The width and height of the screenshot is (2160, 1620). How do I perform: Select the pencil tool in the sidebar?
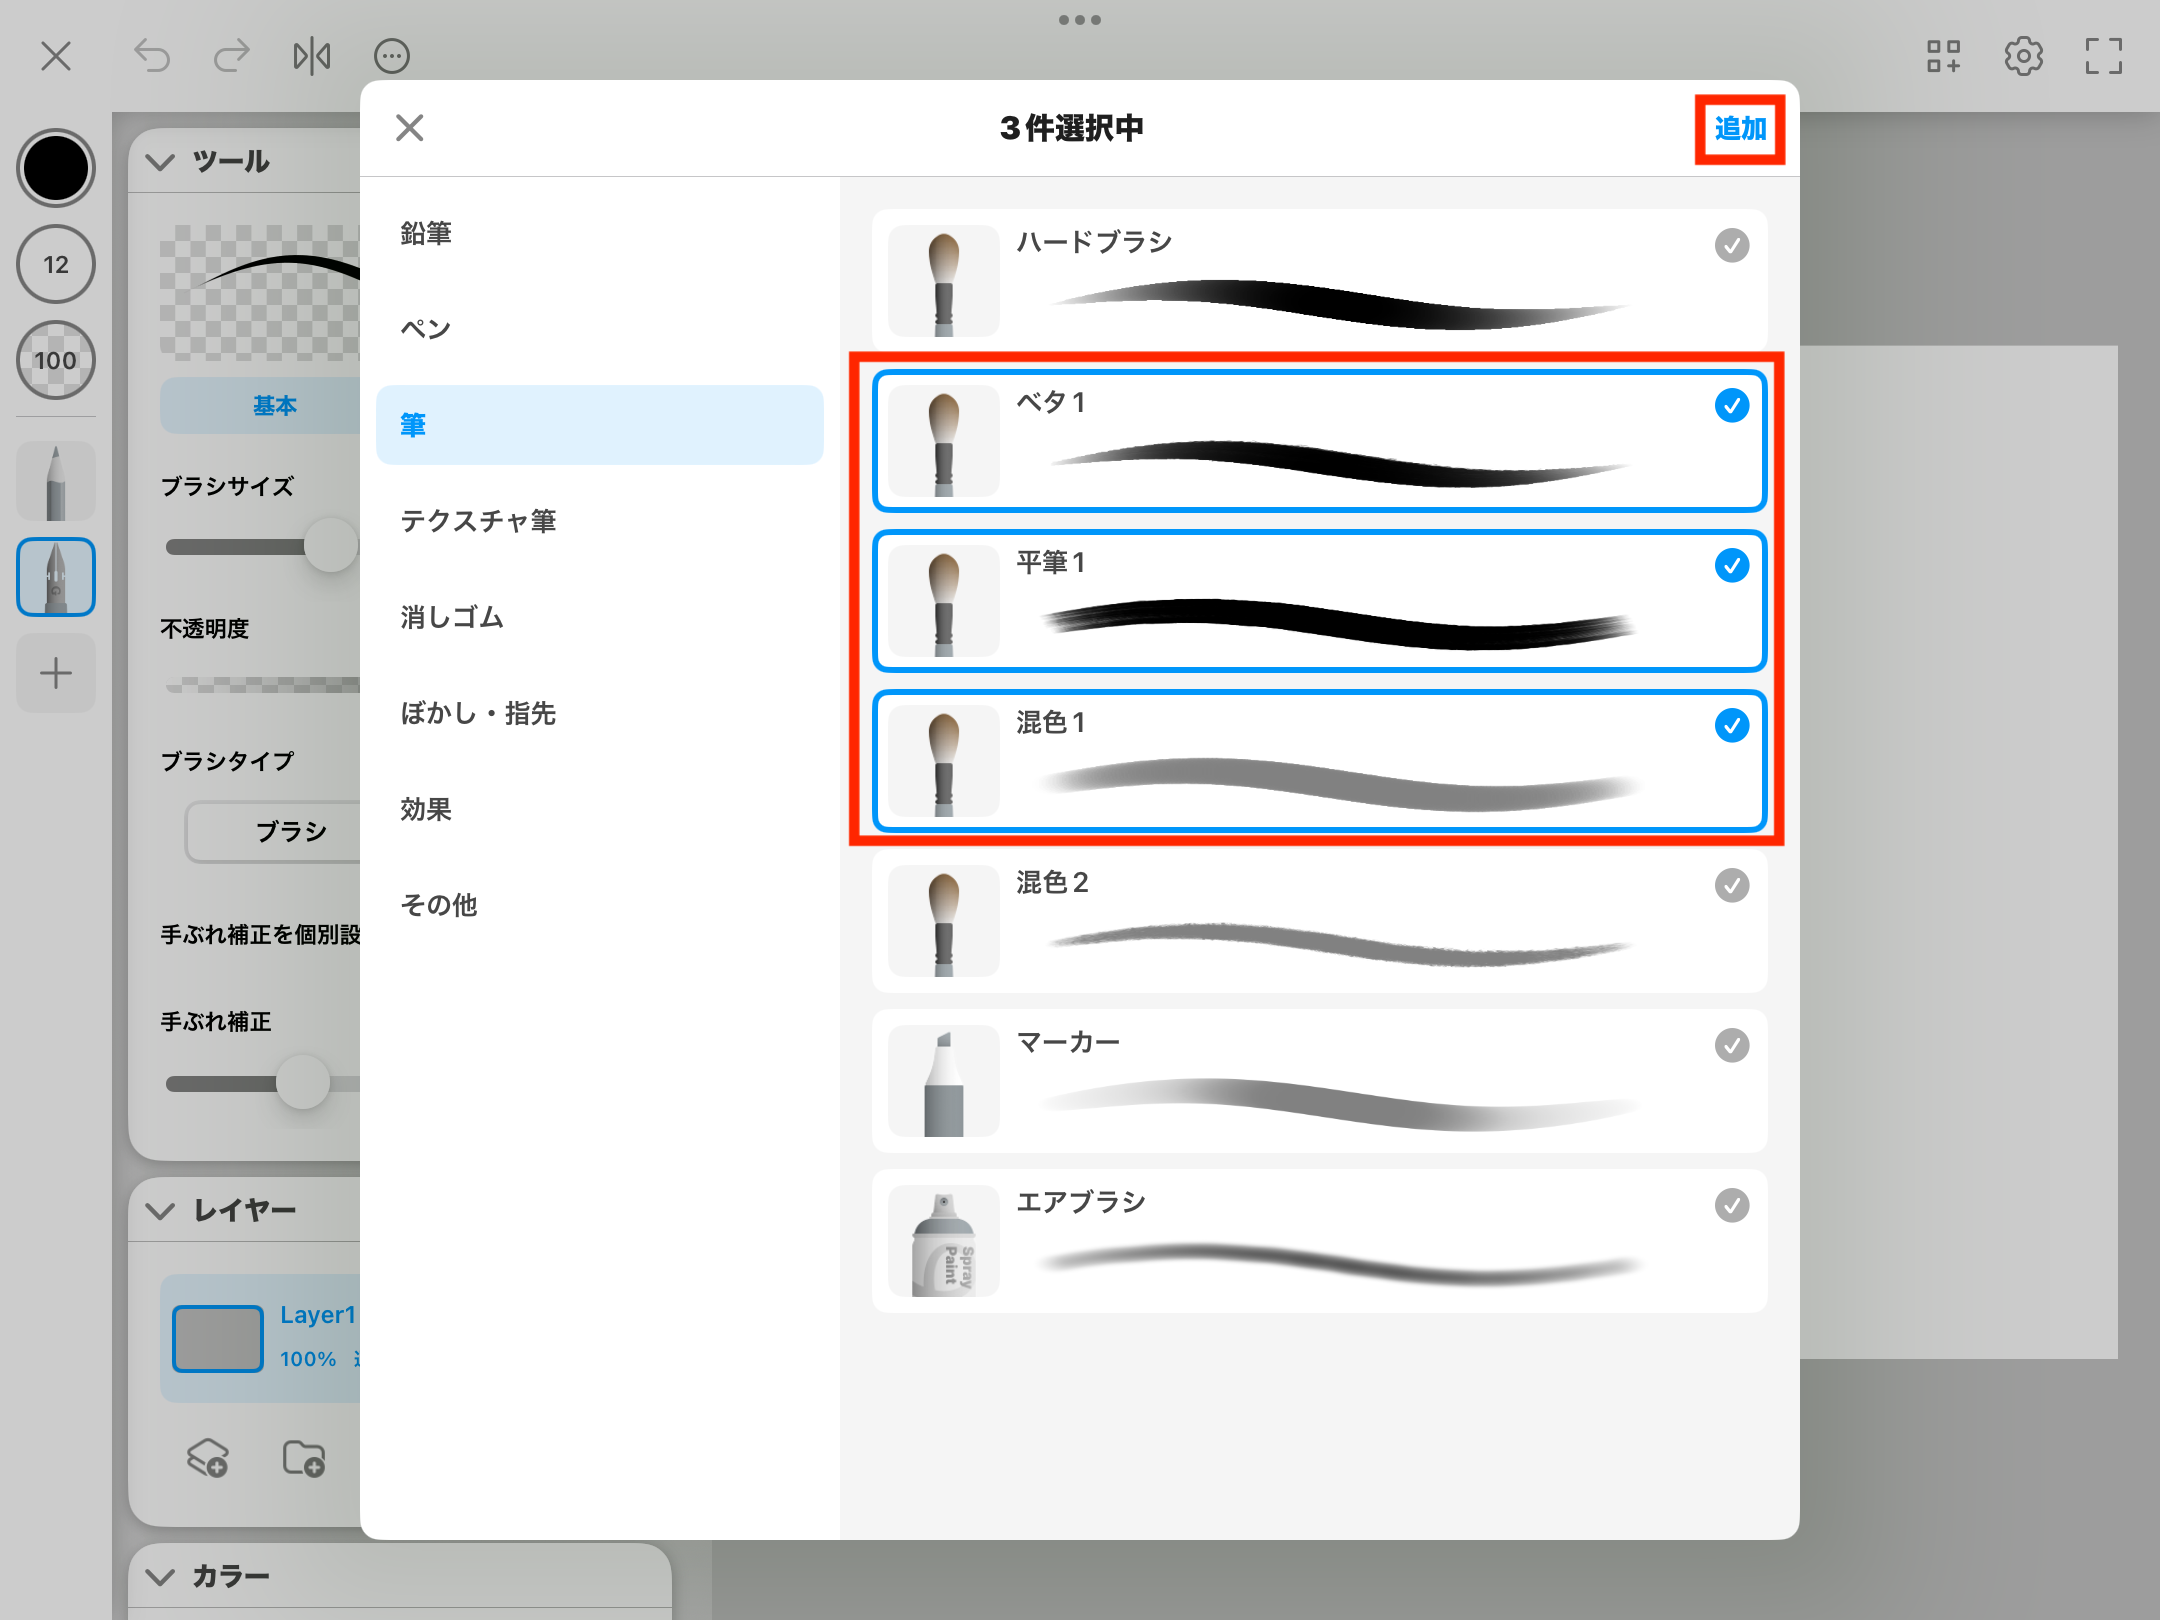click(x=56, y=481)
